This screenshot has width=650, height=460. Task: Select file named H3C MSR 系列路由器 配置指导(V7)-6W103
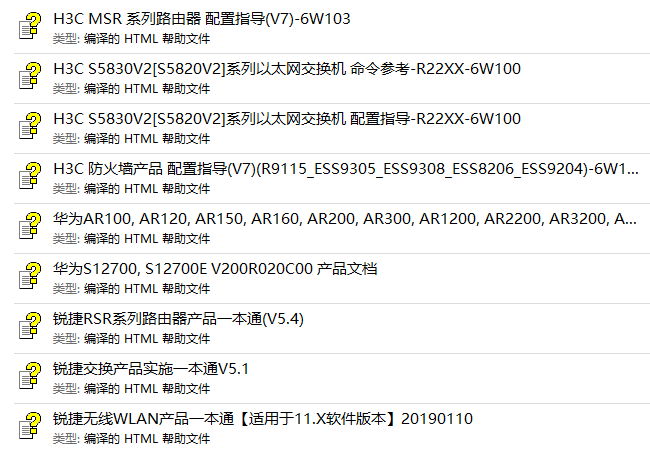pyautogui.click(x=202, y=19)
